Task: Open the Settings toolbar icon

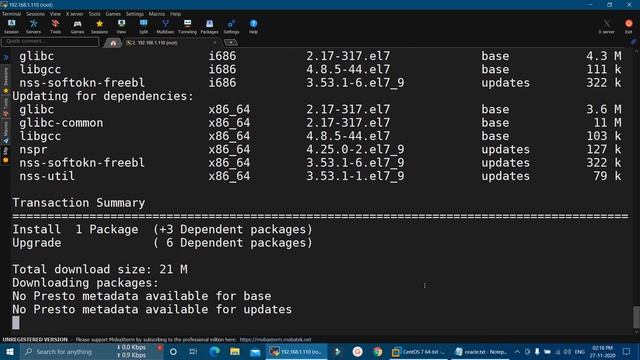Action: pos(231,26)
